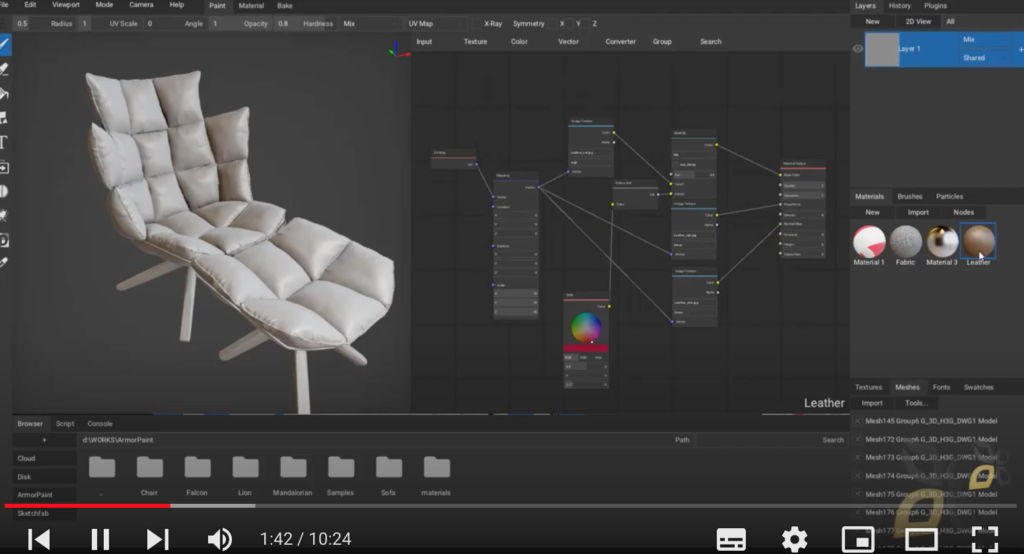Skip to the next video
This screenshot has width=1024, height=554.
pos(157,539)
